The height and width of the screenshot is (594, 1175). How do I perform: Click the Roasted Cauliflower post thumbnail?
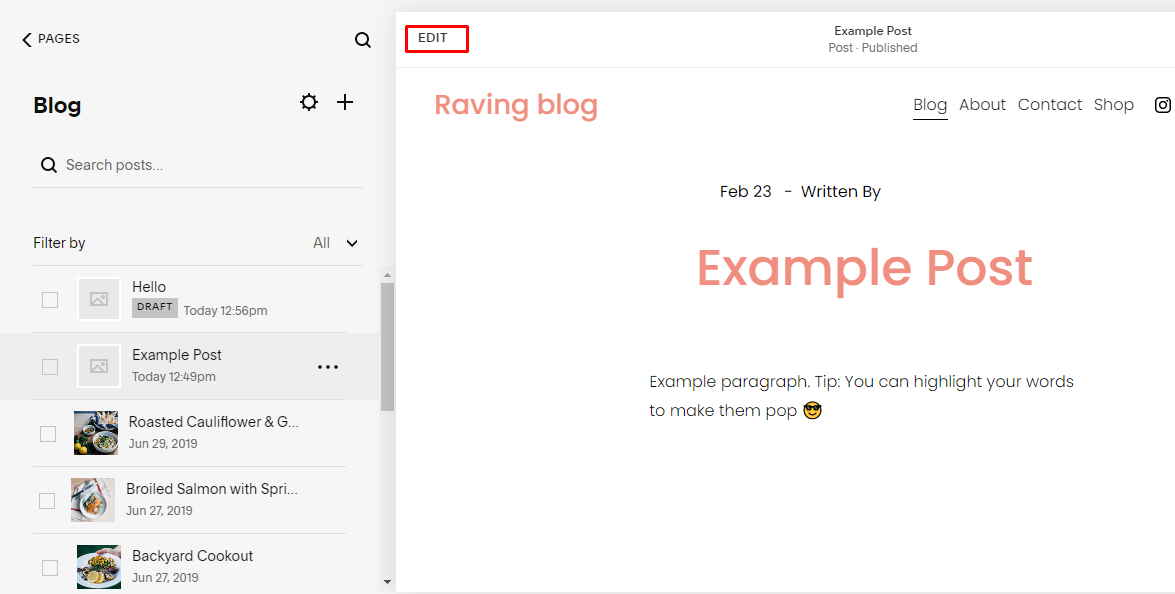(x=95, y=432)
